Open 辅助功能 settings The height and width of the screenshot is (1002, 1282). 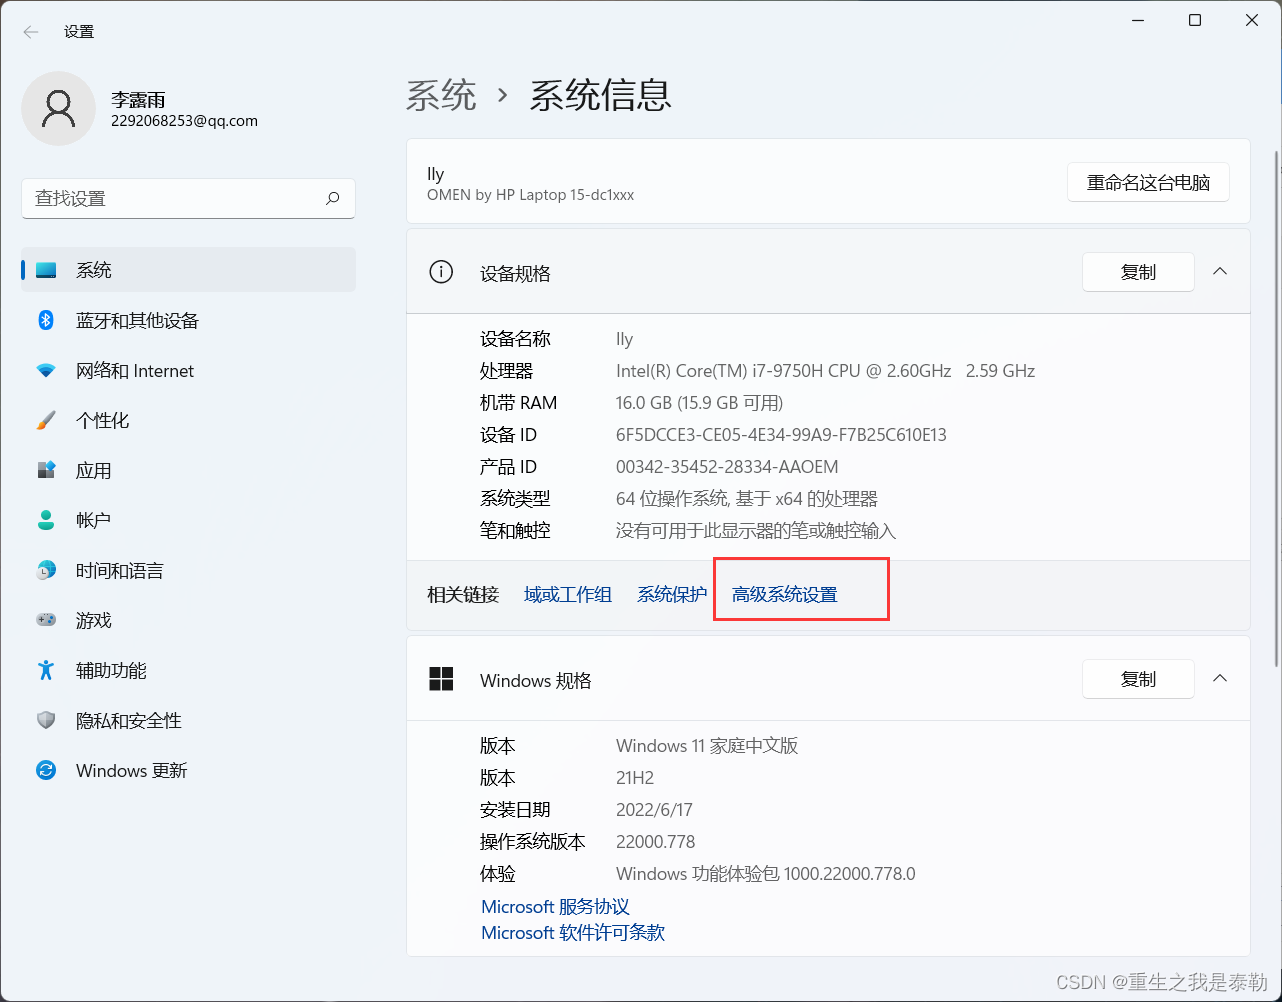188,670
